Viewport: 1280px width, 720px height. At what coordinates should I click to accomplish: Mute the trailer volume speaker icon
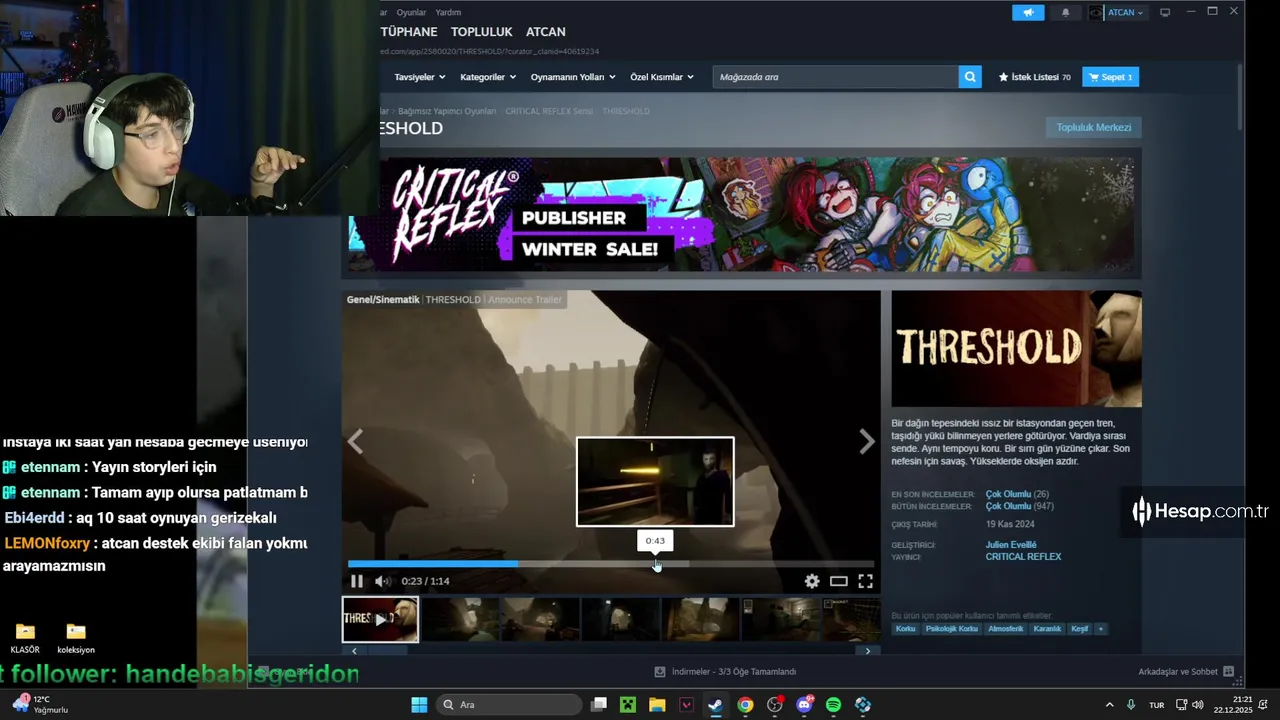382,581
